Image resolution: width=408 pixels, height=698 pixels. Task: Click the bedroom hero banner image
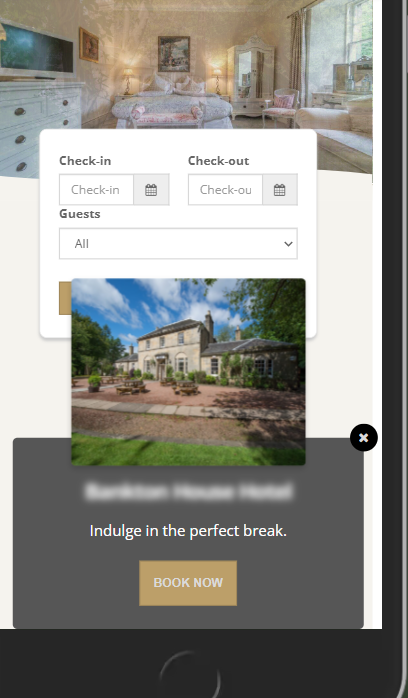pos(186,65)
